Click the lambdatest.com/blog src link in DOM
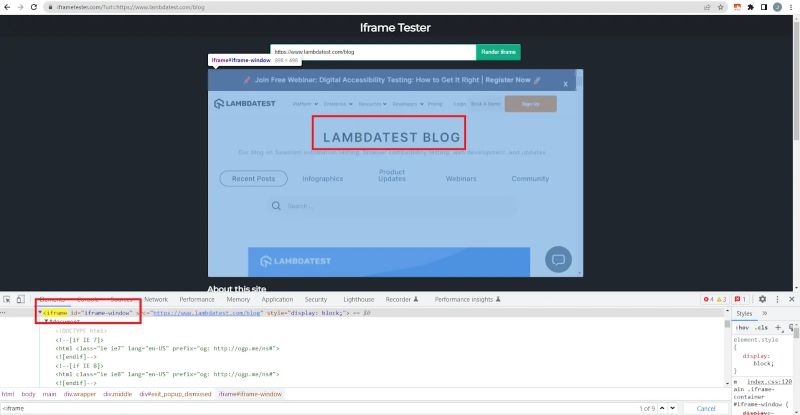The image size is (800, 415). 208,313
